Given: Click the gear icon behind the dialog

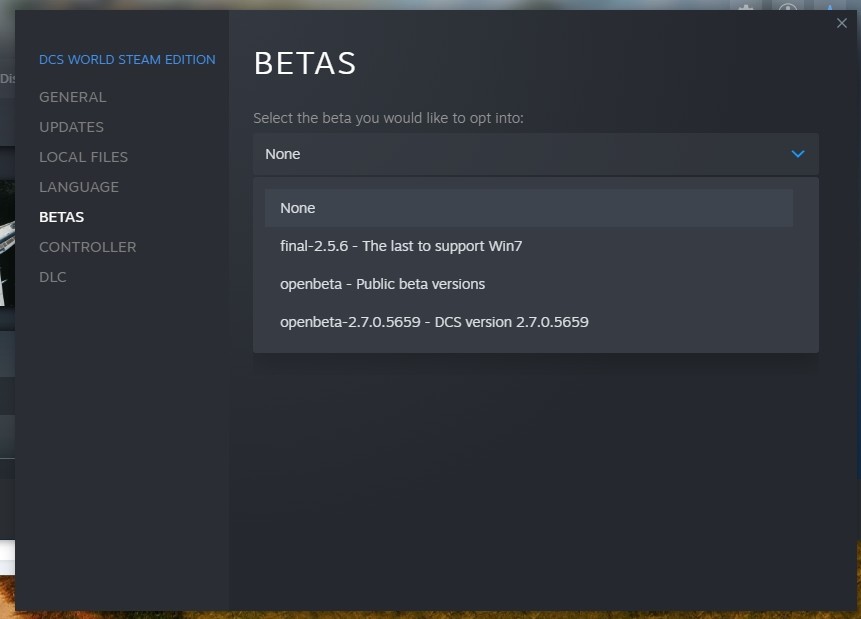Looking at the screenshot, I should click(x=745, y=7).
